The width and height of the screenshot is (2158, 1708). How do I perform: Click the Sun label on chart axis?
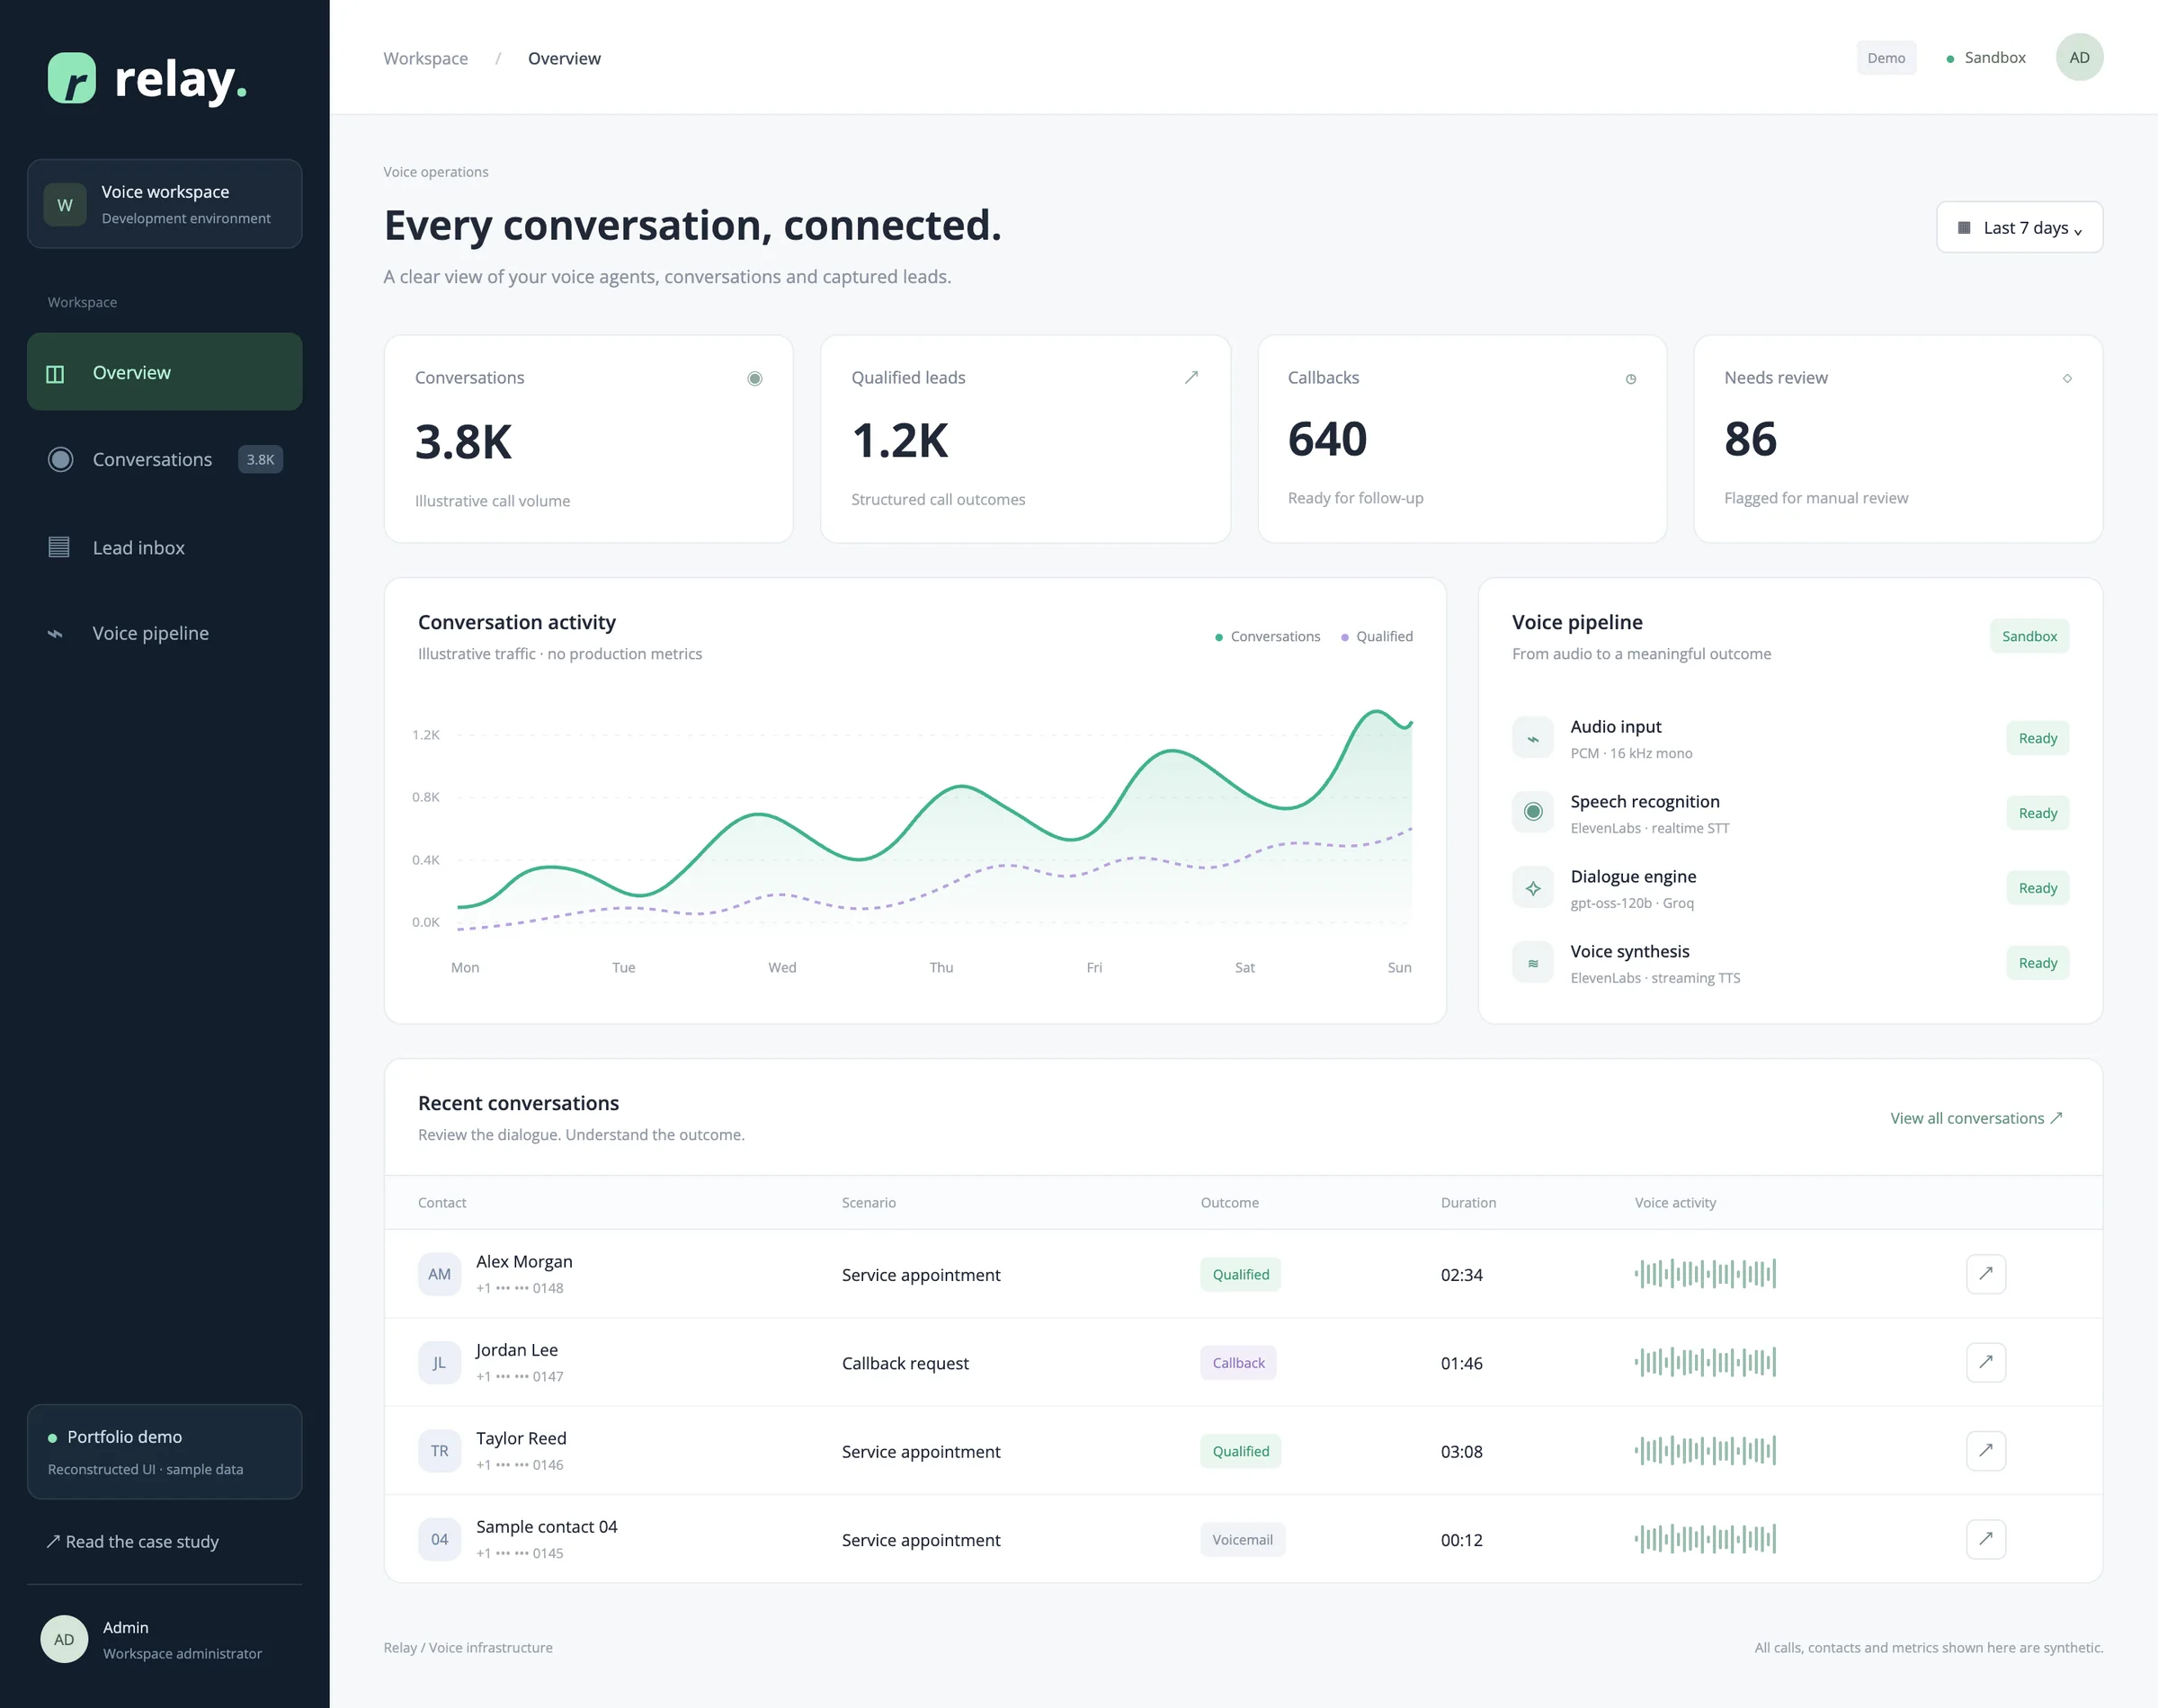1399,967
